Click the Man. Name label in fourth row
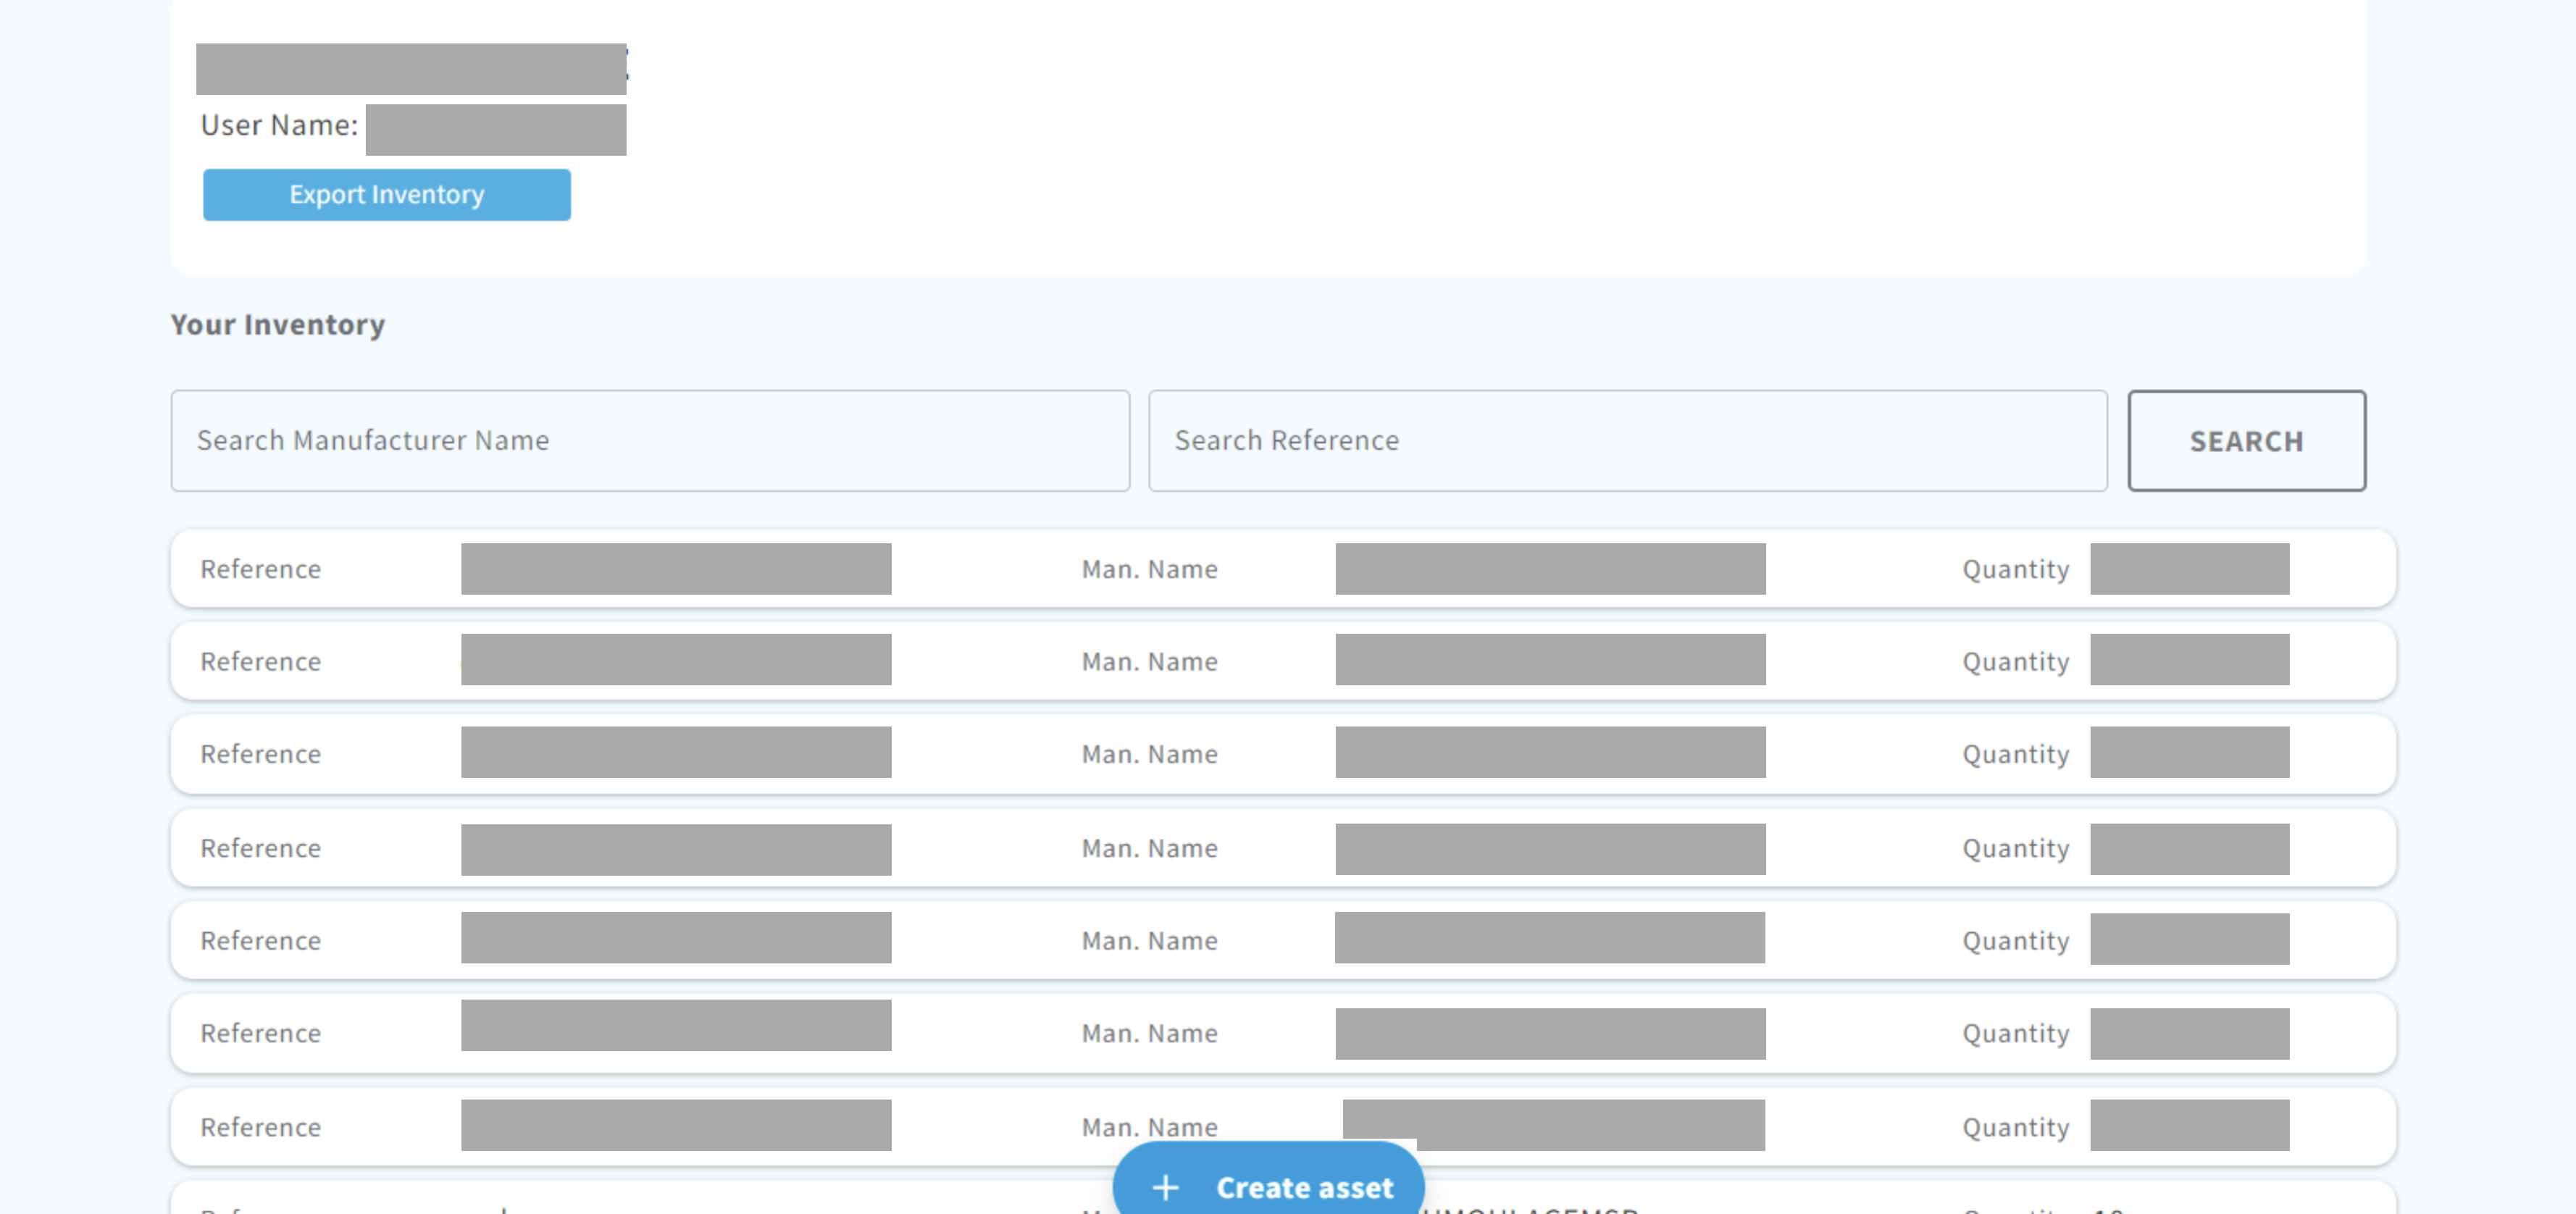Viewport: 2576px width, 1214px height. pos(1149,848)
